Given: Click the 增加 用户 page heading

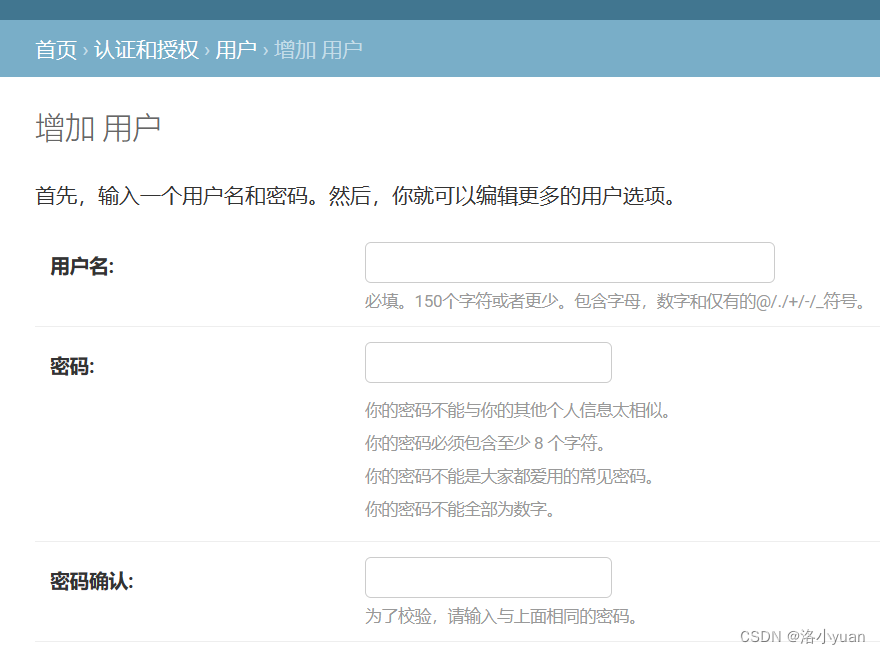Looking at the screenshot, I should pos(98,128).
